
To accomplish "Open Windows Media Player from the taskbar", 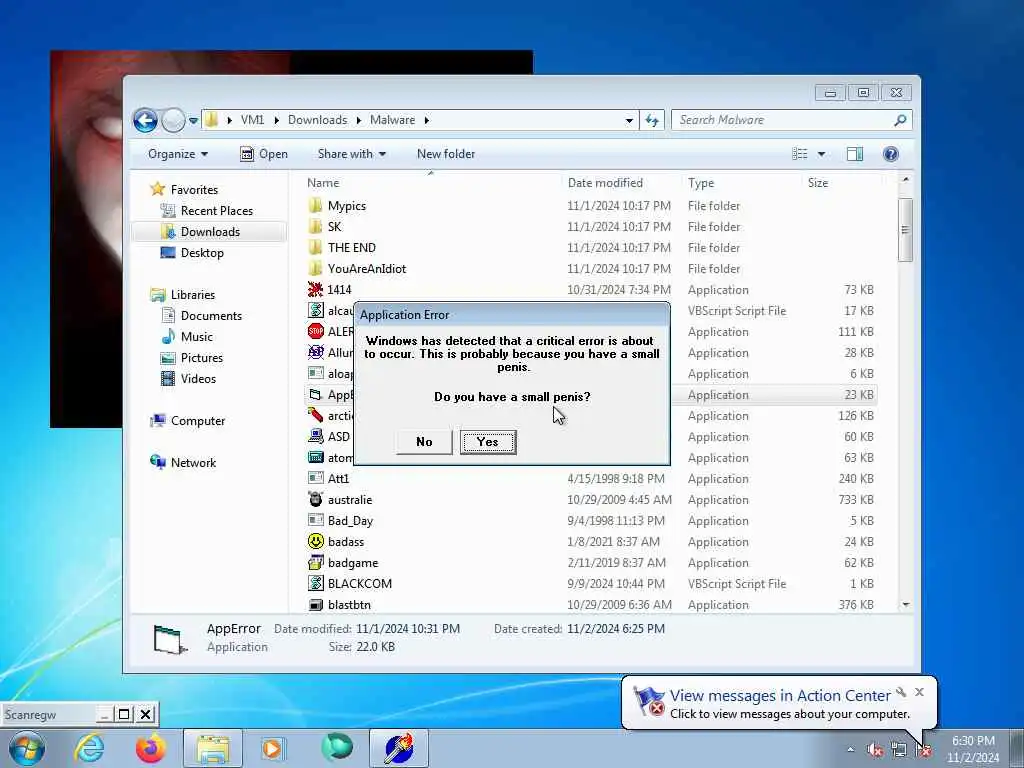I will (272, 748).
